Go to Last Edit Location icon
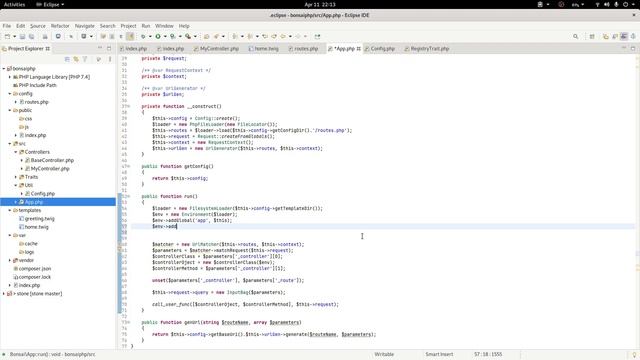 265,36
